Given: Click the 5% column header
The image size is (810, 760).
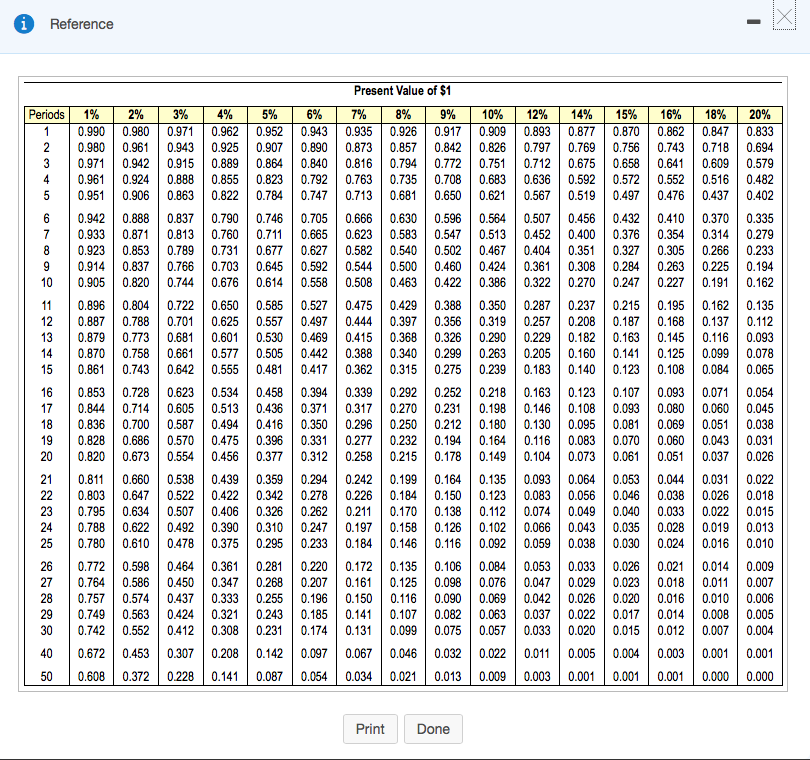Looking at the screenshot, I should [x=269, y=112].
